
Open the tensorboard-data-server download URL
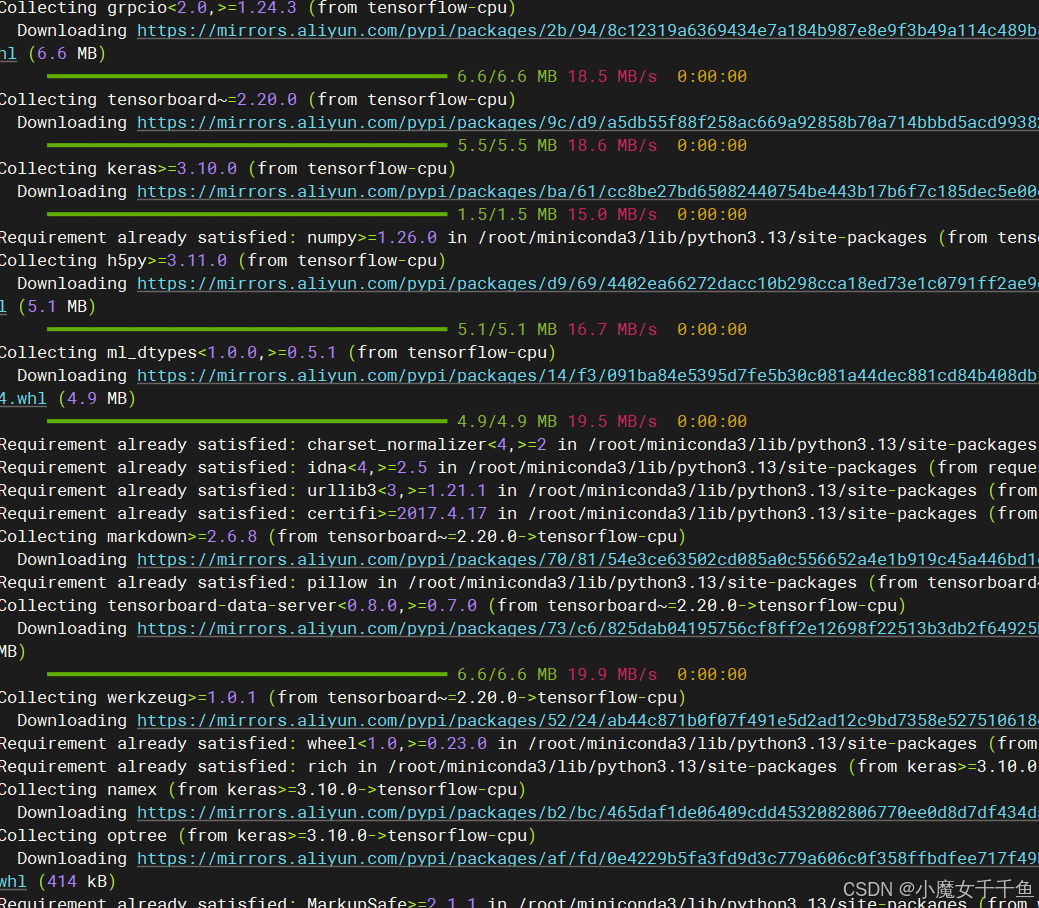[588, 628]
